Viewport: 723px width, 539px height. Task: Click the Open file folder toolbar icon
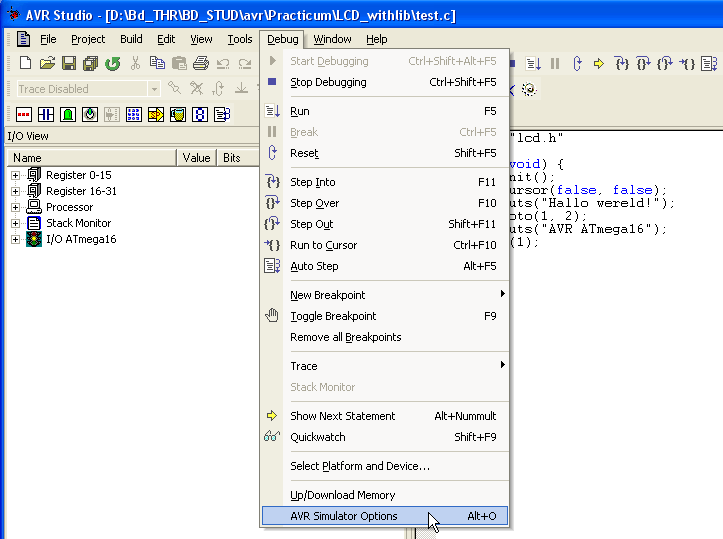pyautogui.click(x=47, y=64)
